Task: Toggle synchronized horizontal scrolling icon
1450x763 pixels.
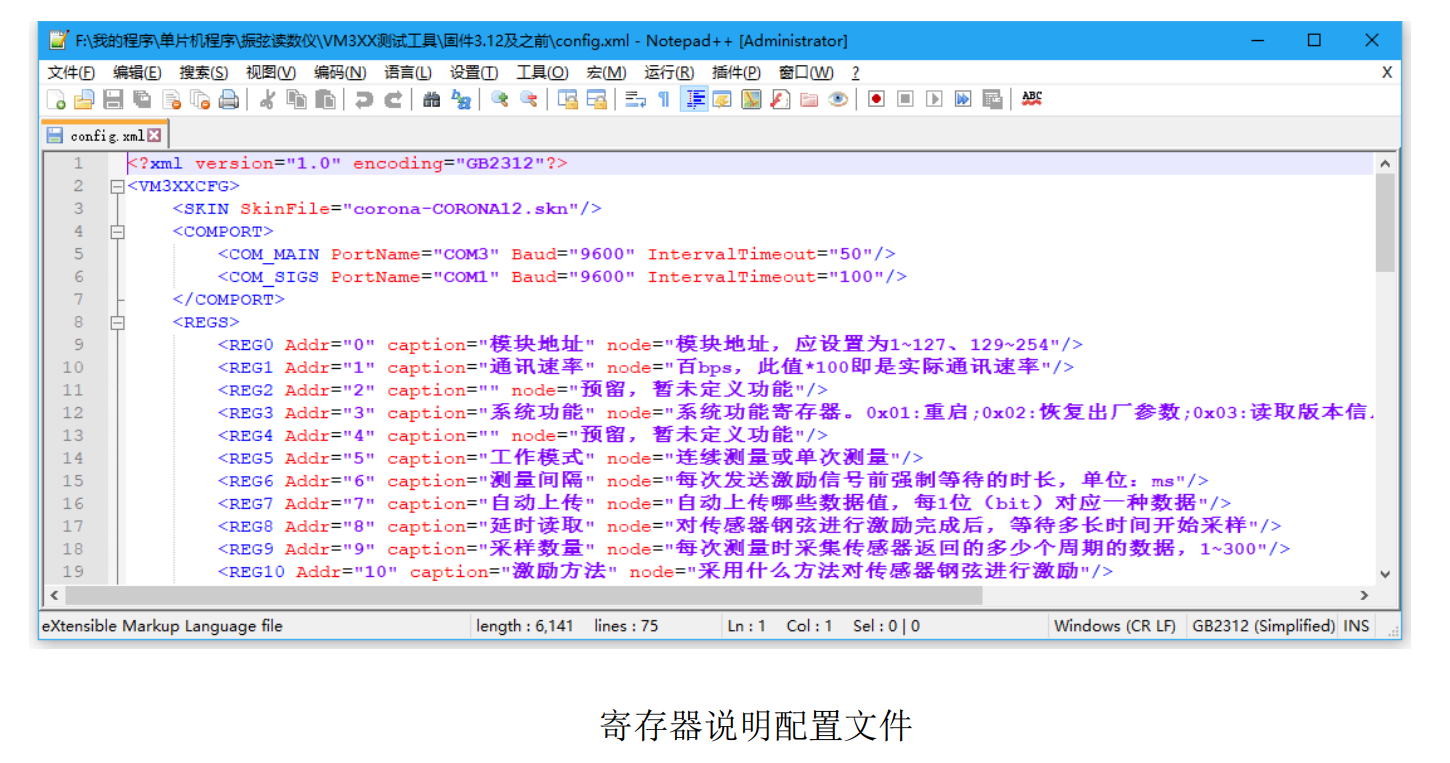Action: click(x=596, y=99)
